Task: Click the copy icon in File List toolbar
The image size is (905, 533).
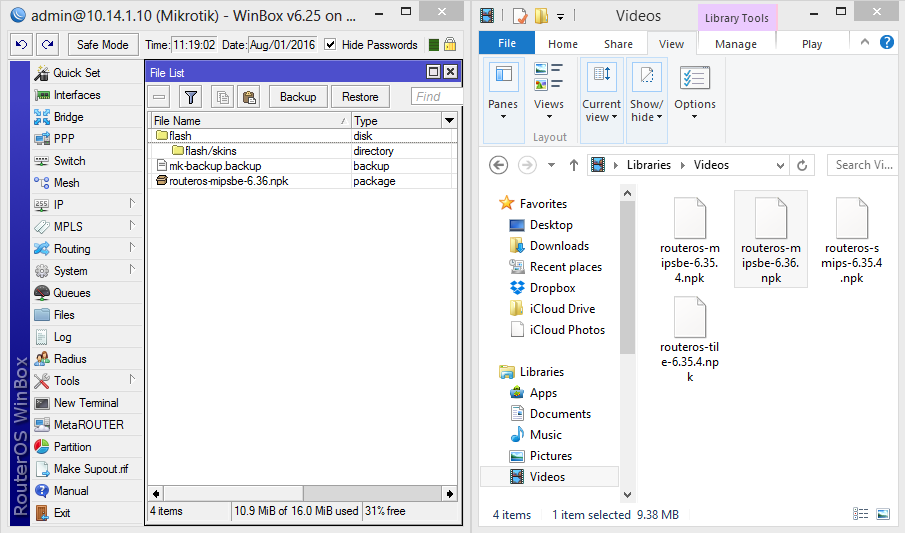Action: pyautogui.click(x=223, y=97)
